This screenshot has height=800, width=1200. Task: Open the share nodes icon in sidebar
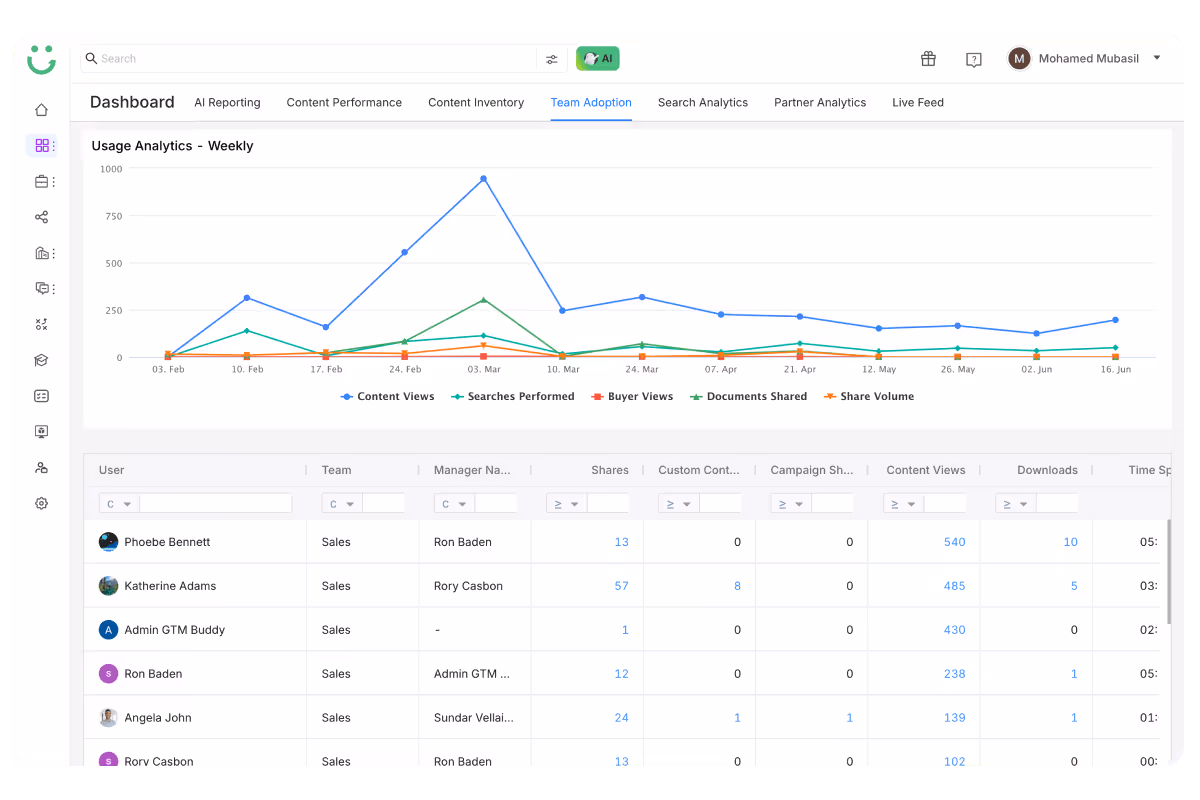(41, 217)
